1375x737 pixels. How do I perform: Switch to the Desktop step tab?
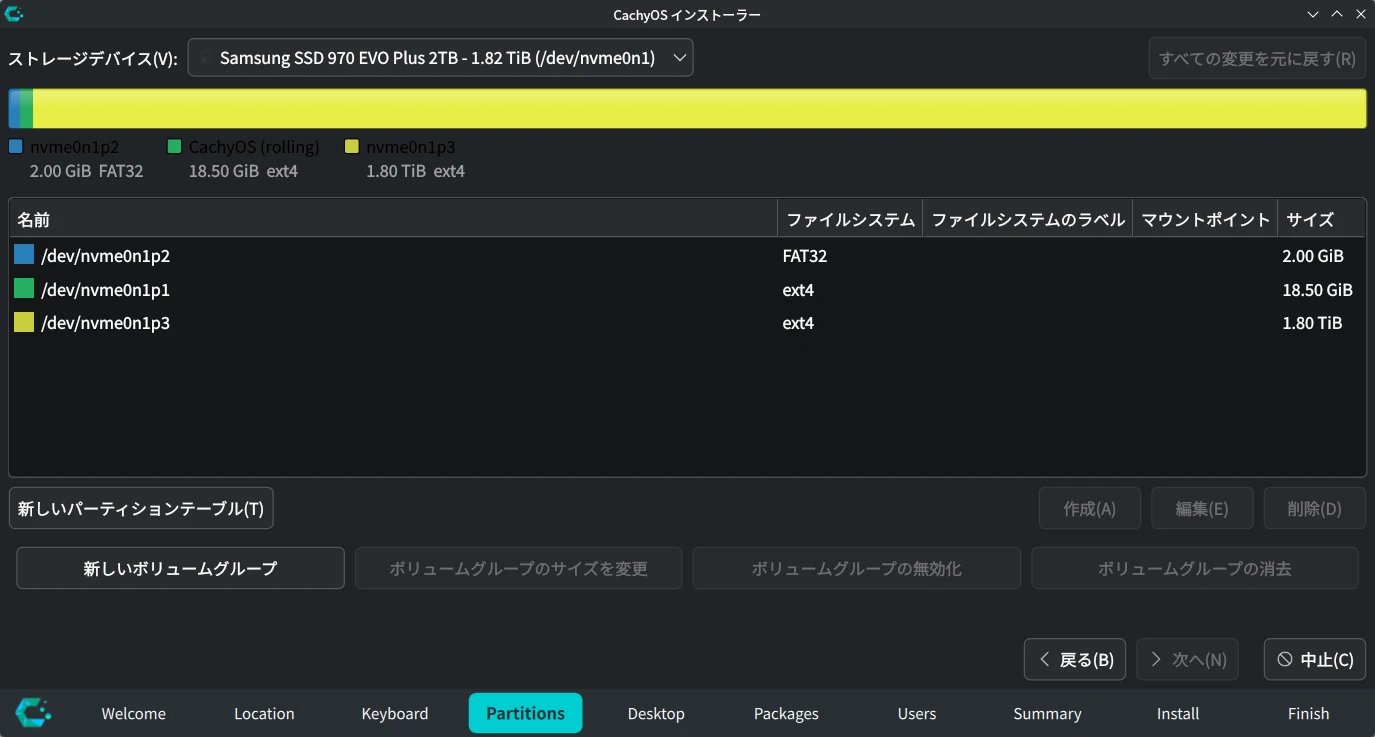tap(656, 714)
